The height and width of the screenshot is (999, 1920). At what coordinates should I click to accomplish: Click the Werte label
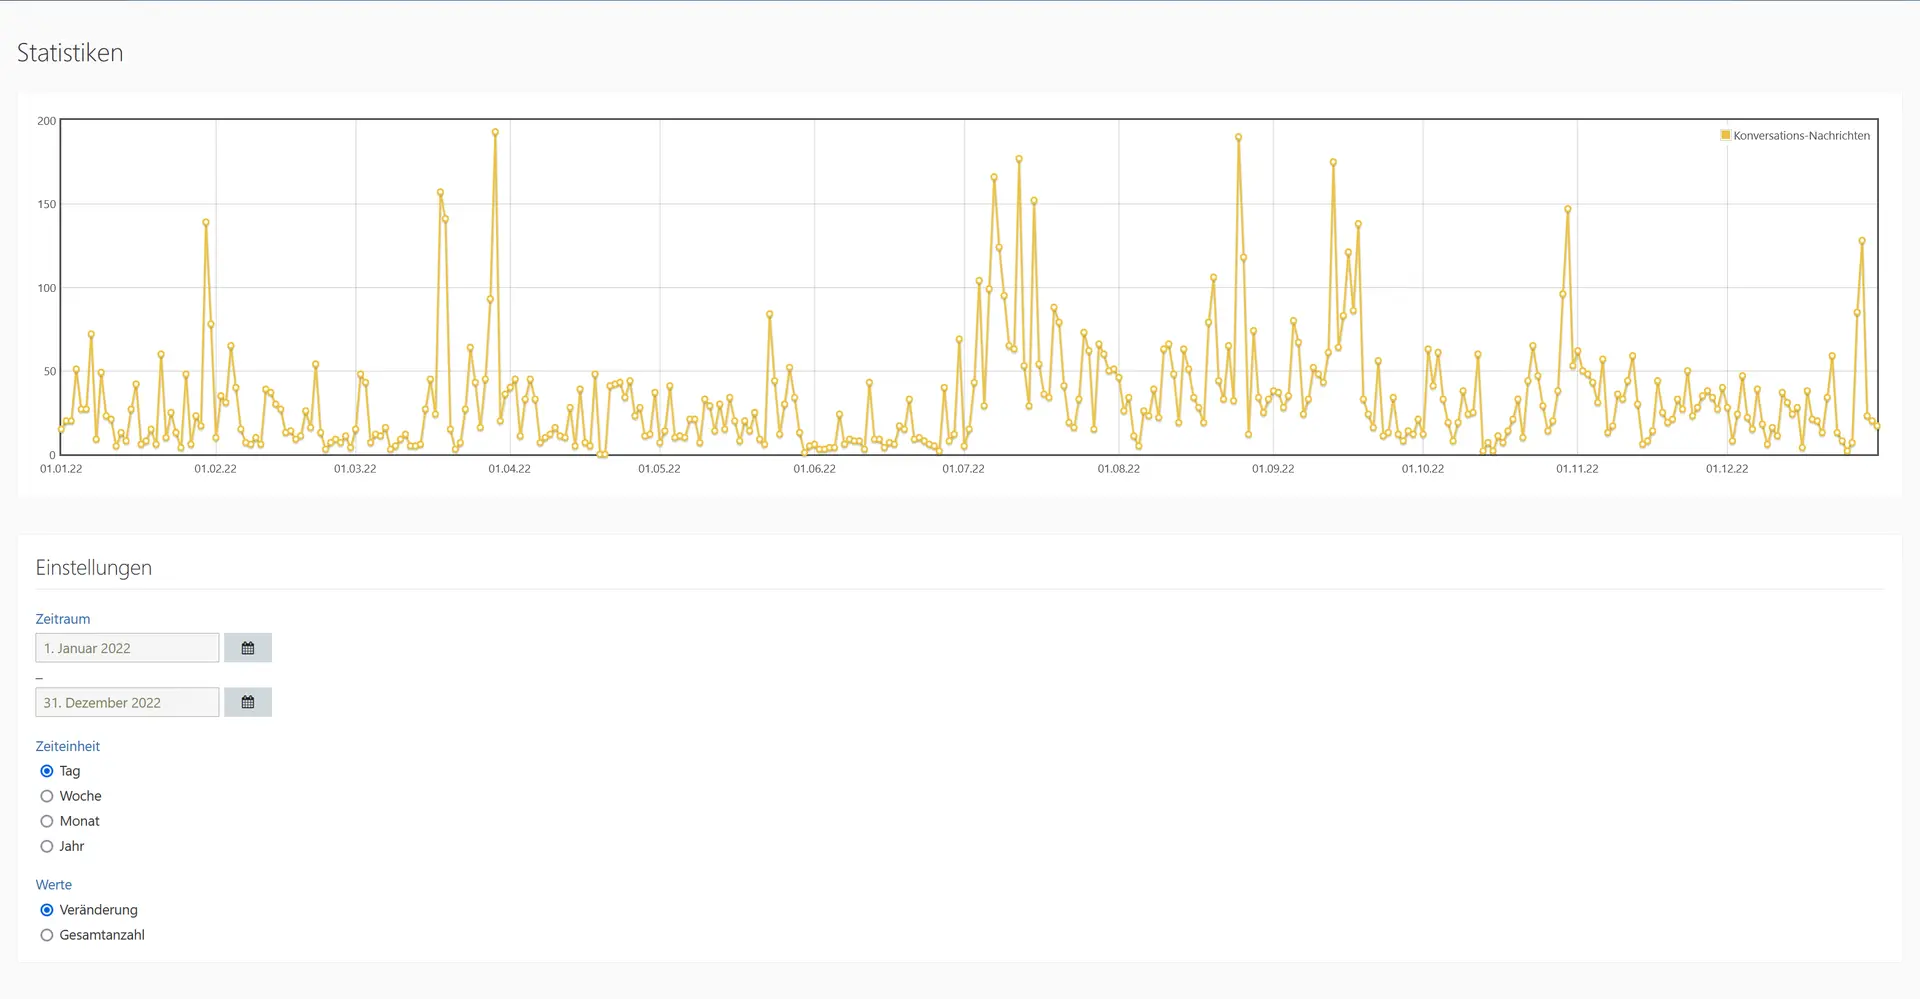[54, 885]
